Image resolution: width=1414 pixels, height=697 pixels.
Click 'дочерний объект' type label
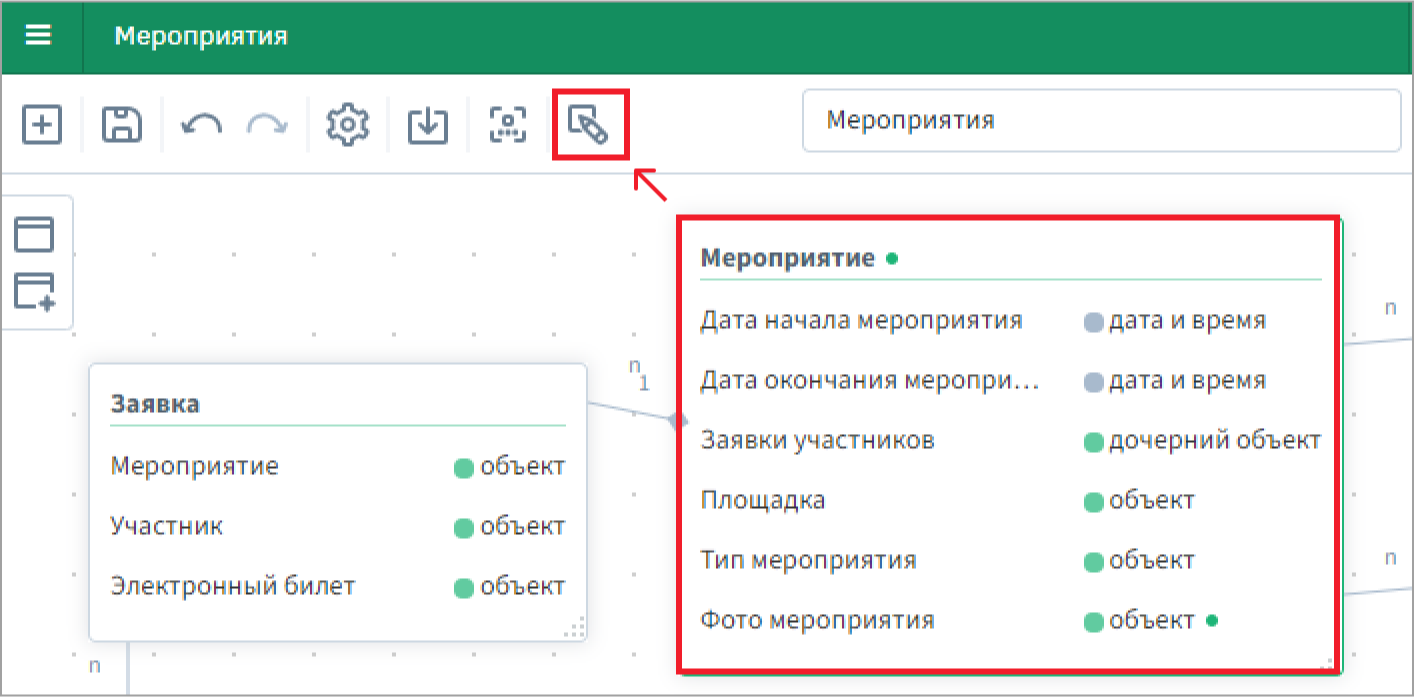point(1215,440)
